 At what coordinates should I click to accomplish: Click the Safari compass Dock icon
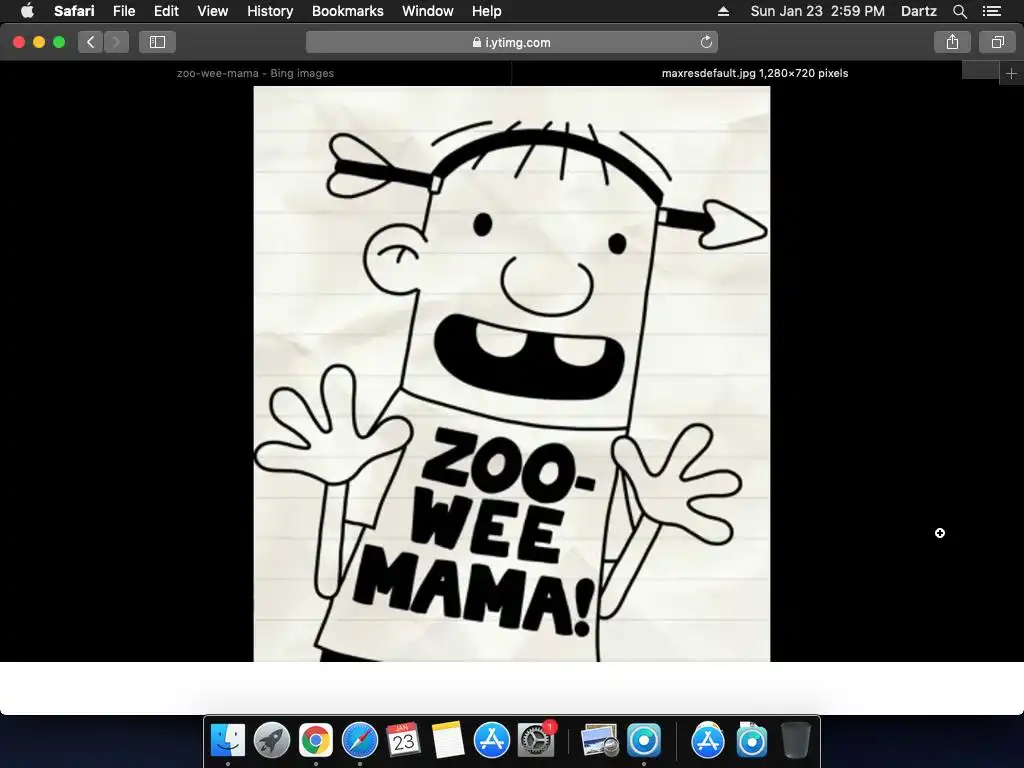point(360,741)
